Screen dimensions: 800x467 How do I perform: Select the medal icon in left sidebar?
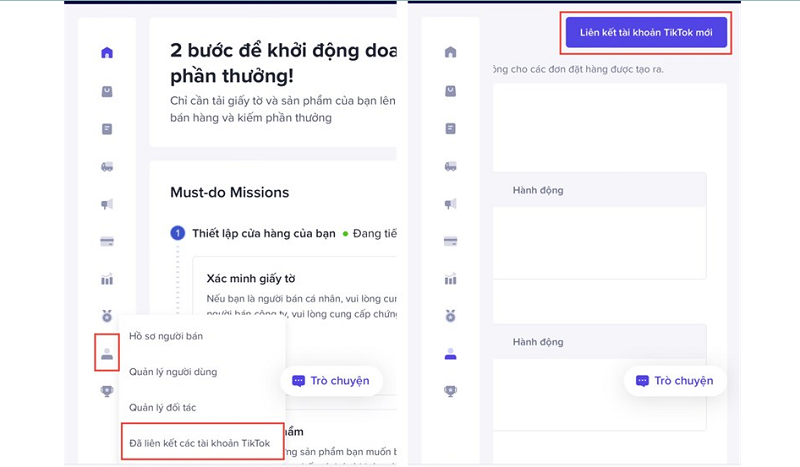point(107,316)
